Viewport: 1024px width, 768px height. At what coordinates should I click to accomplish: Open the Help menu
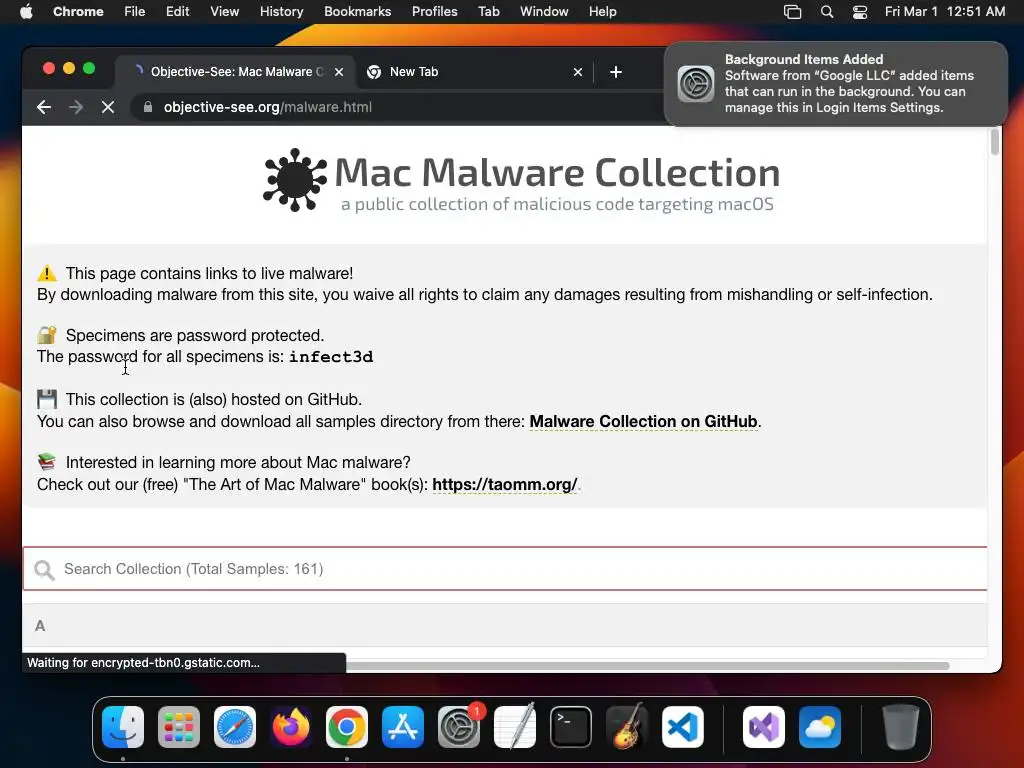602,11
